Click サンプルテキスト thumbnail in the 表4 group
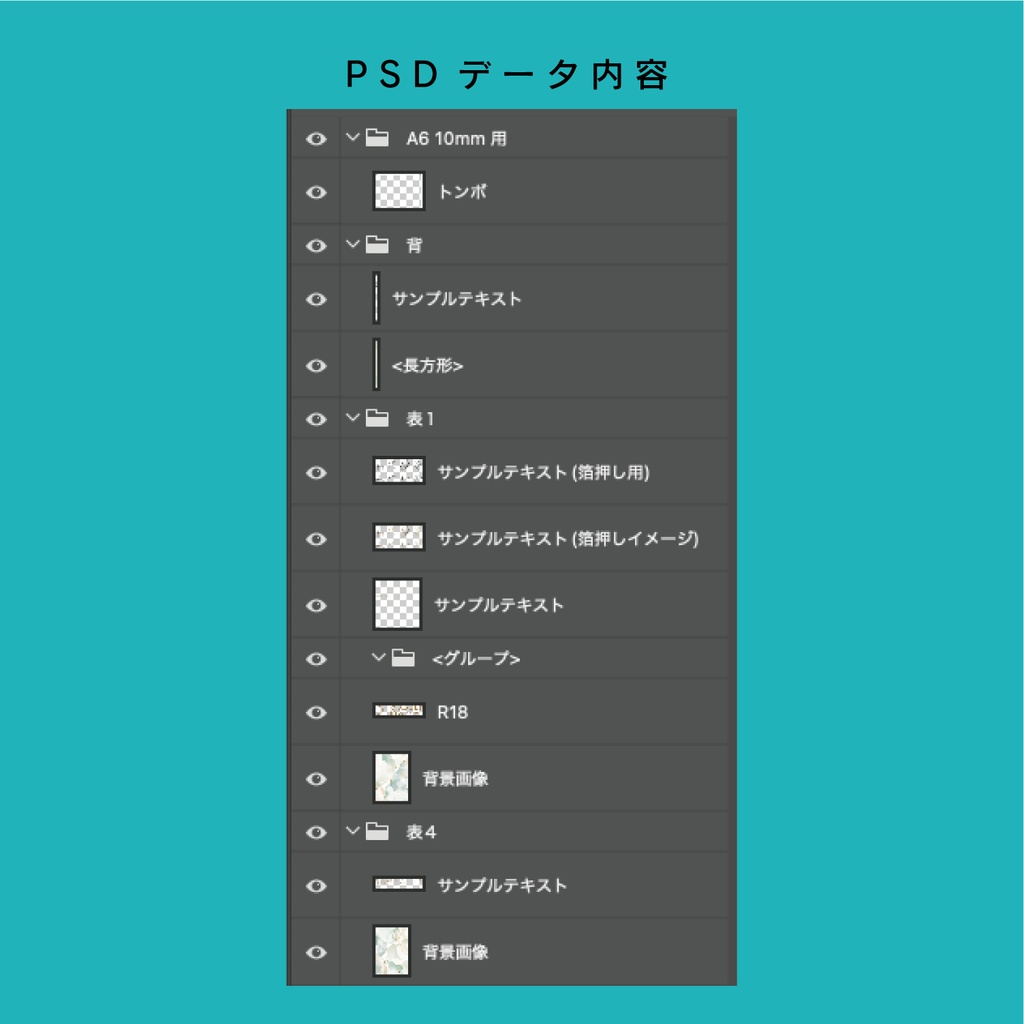The height and width of the screenshot is (1024, 1024). (398, 884)
